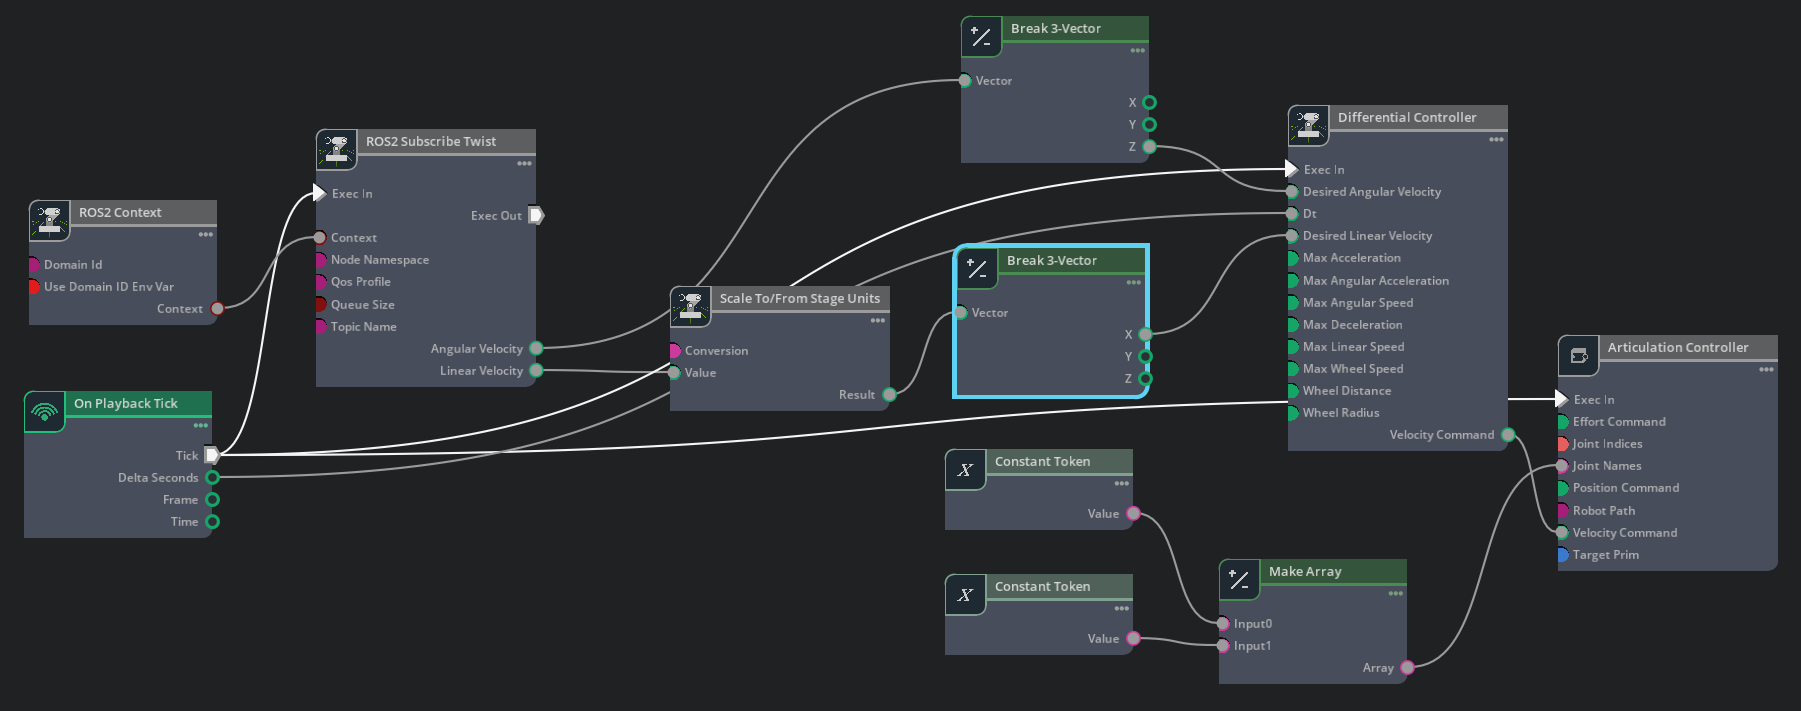Screen dimensions: 1801x711
Task: Click the Tick output port
Action: 212,455
